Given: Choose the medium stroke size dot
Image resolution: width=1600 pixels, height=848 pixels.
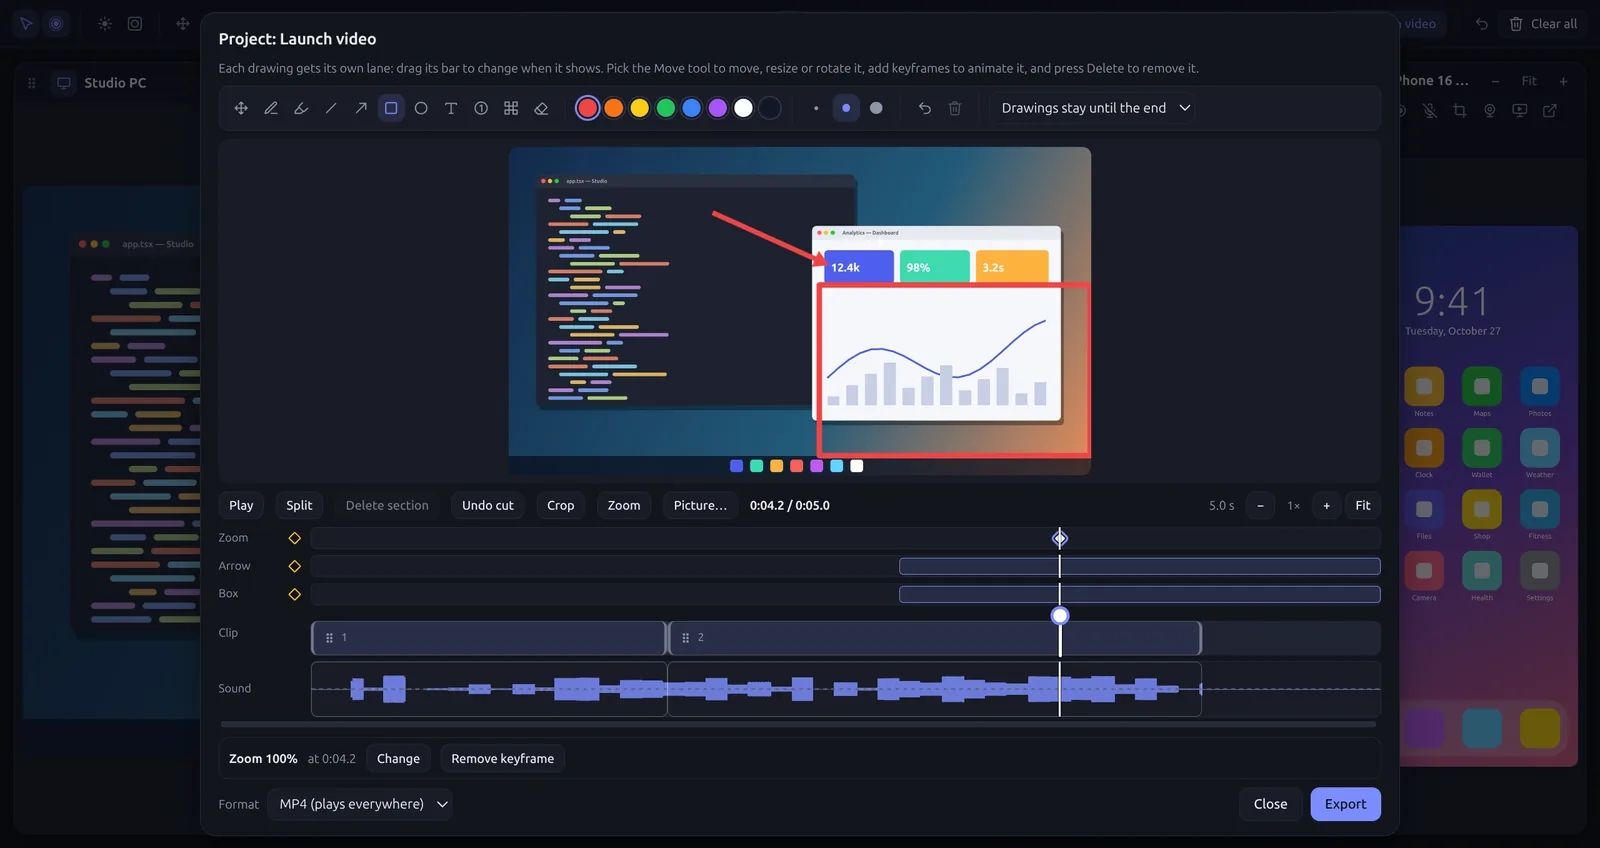Looking at the screenshot, I should point(846,108).
